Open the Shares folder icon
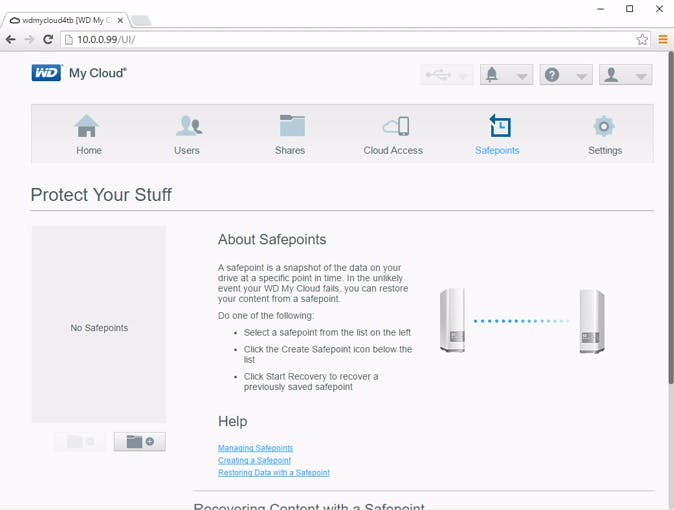Image resolution: width=674 pixels, height=510 pixels. [x=292, y=126]
